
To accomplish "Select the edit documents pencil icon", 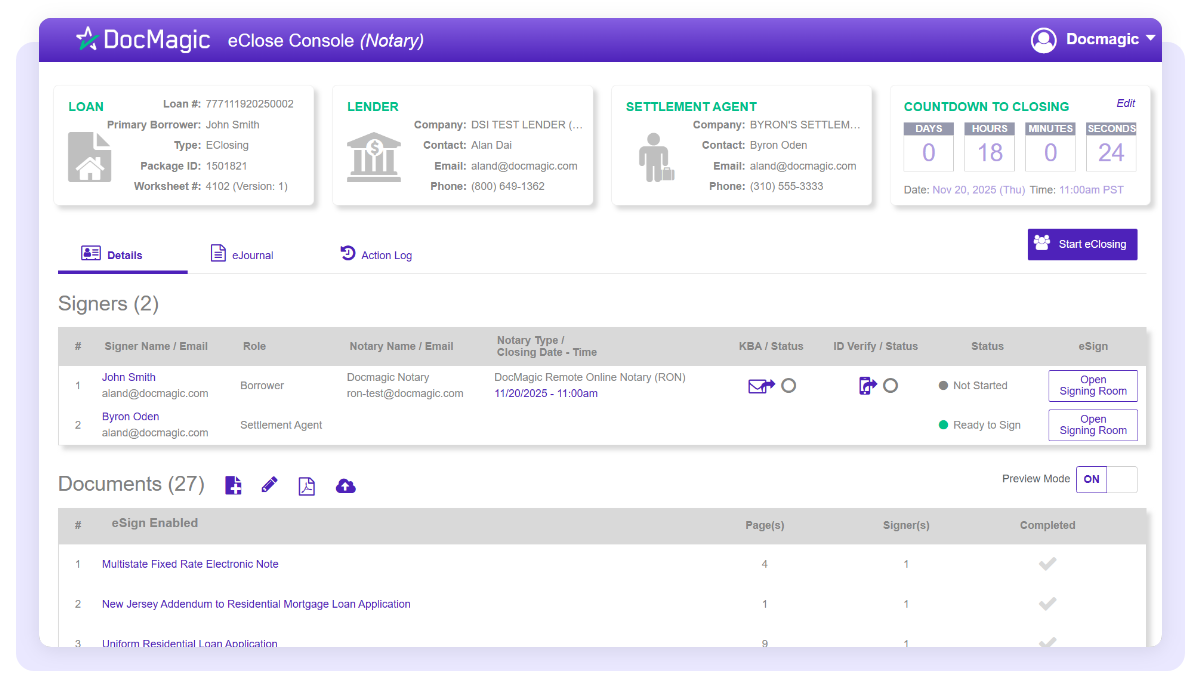I will point(269,485).
